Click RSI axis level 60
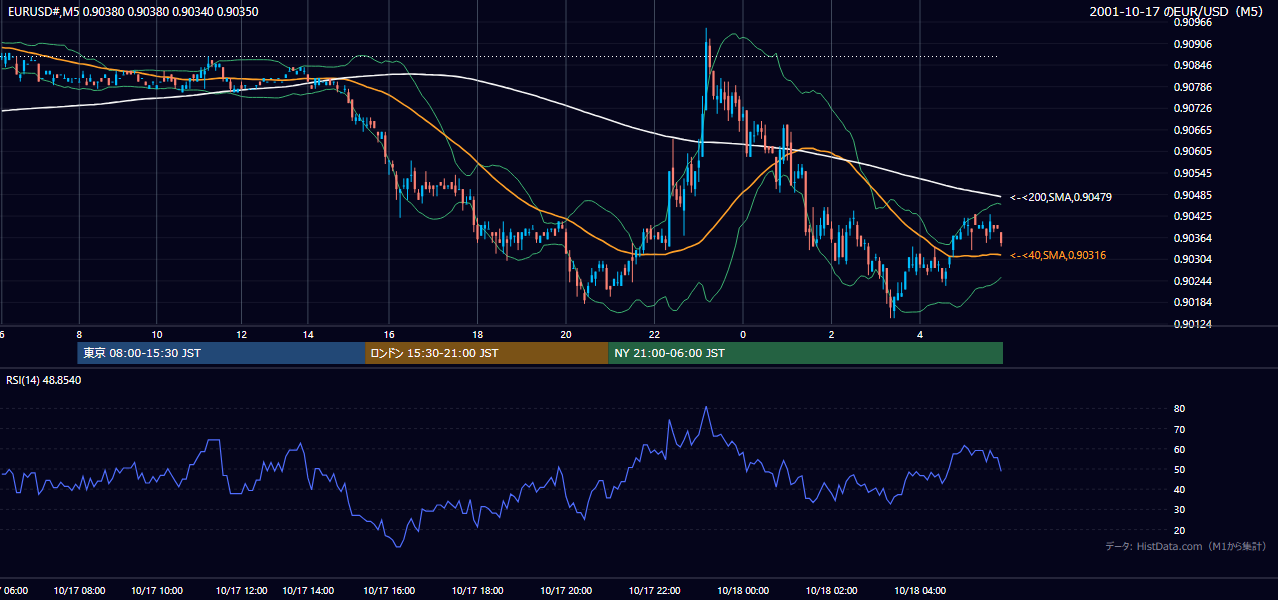Image resolution: width=1278 pixels, height=600 pixels. coord(1179,449)
